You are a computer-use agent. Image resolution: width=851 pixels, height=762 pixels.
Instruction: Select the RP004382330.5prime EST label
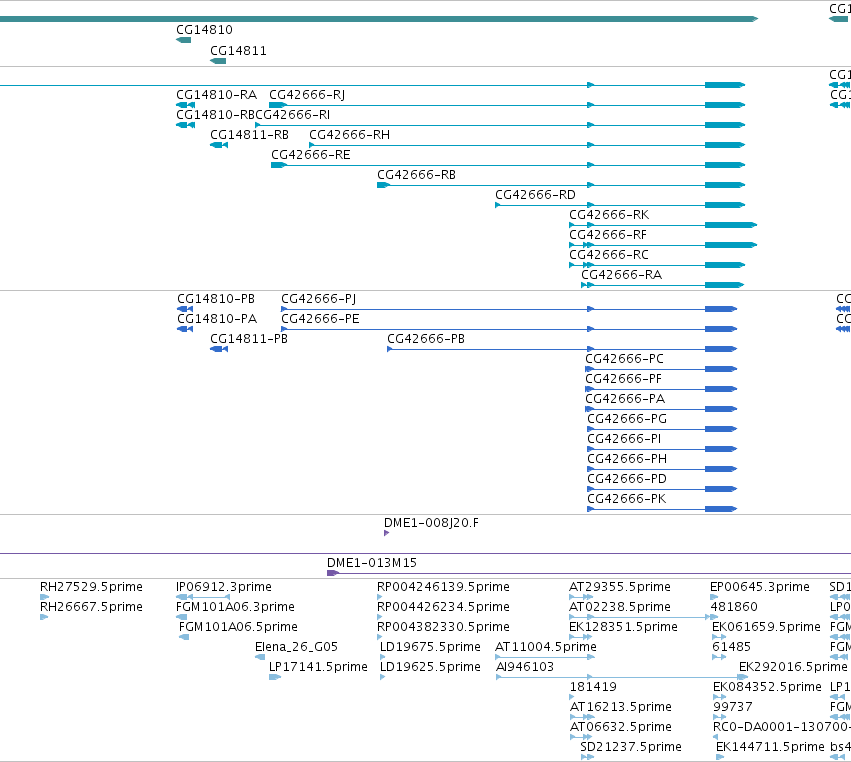pyautogui.click(x=443, y=627)
